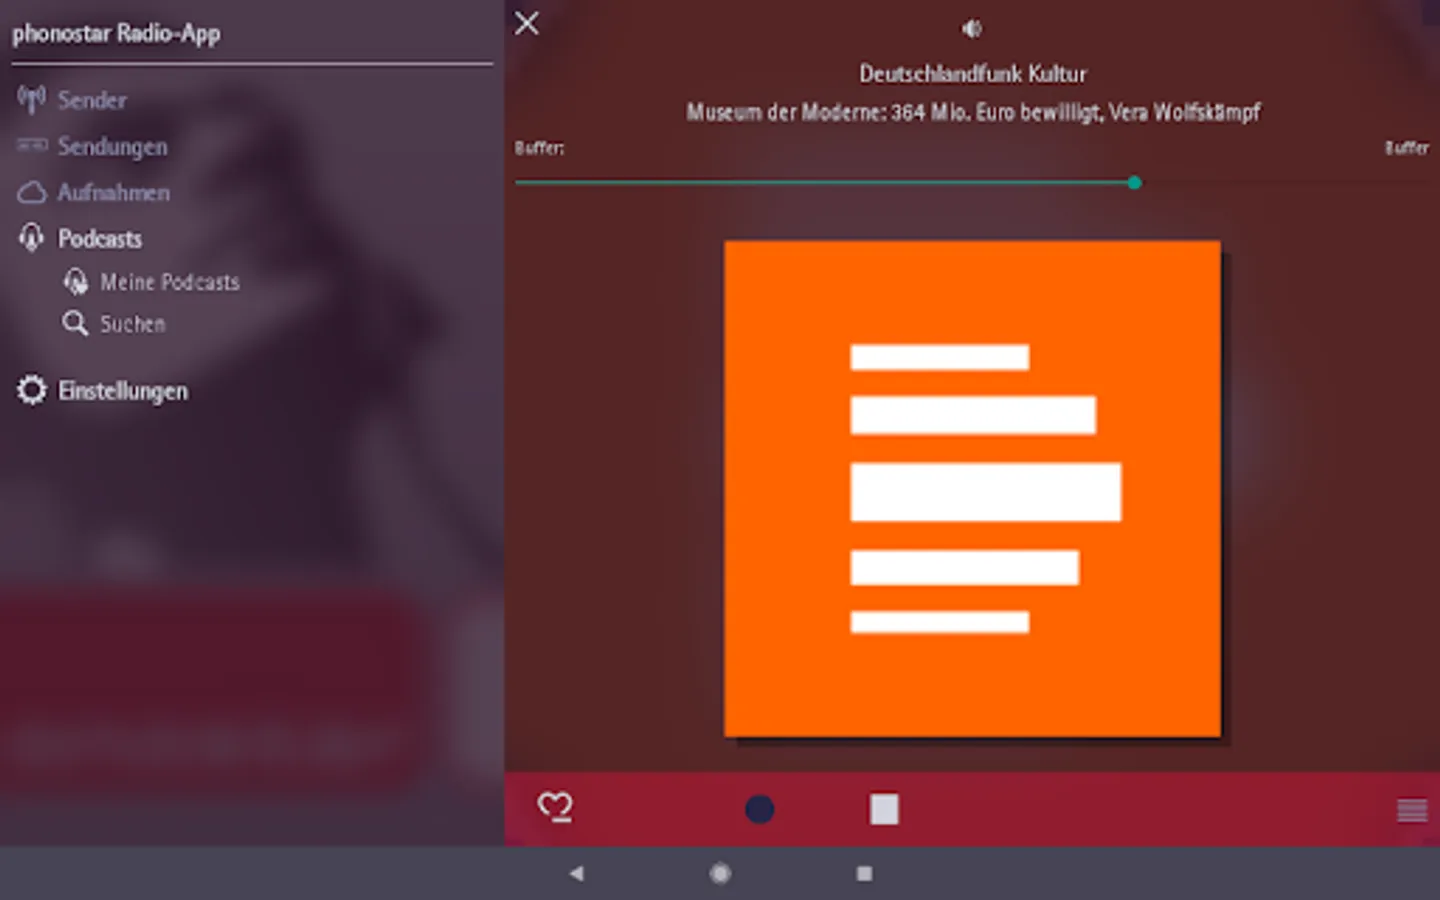The height and width of the screenshot is (900, 1440).
Task: Click the antenna icon next to Sender
Action: 31,99
